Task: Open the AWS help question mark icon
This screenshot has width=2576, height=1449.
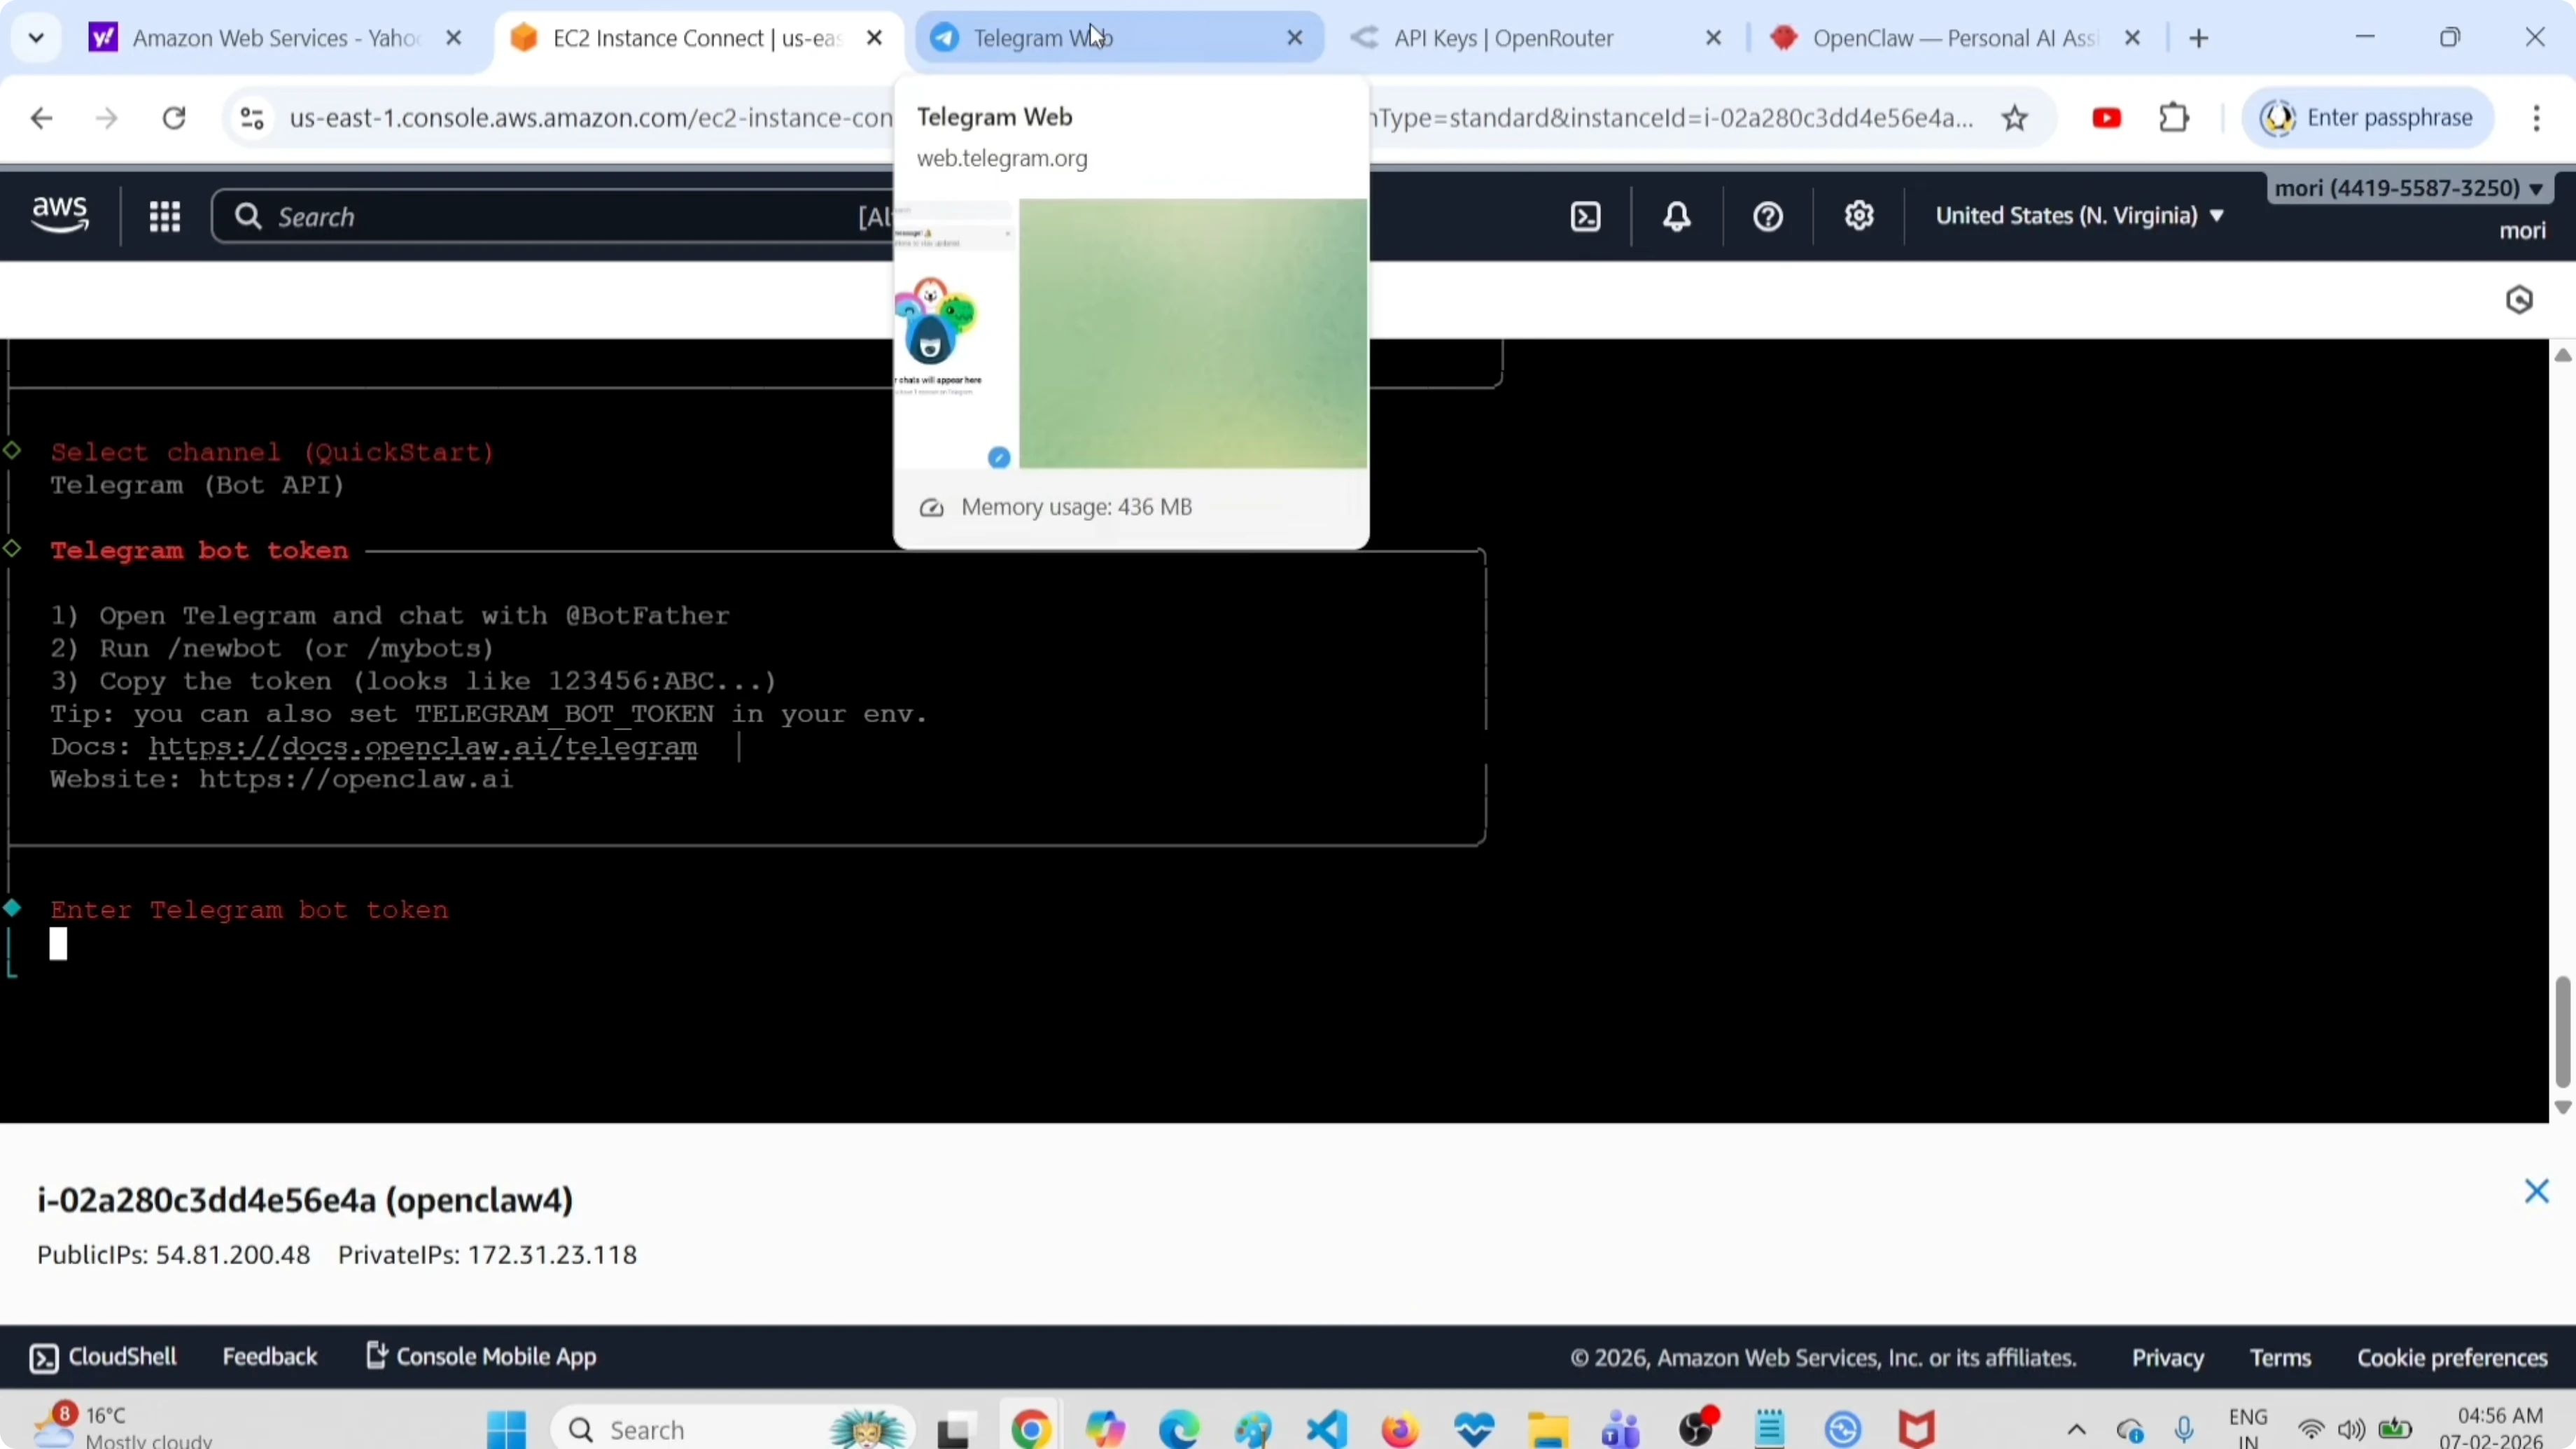Action: click(1768, 217)
